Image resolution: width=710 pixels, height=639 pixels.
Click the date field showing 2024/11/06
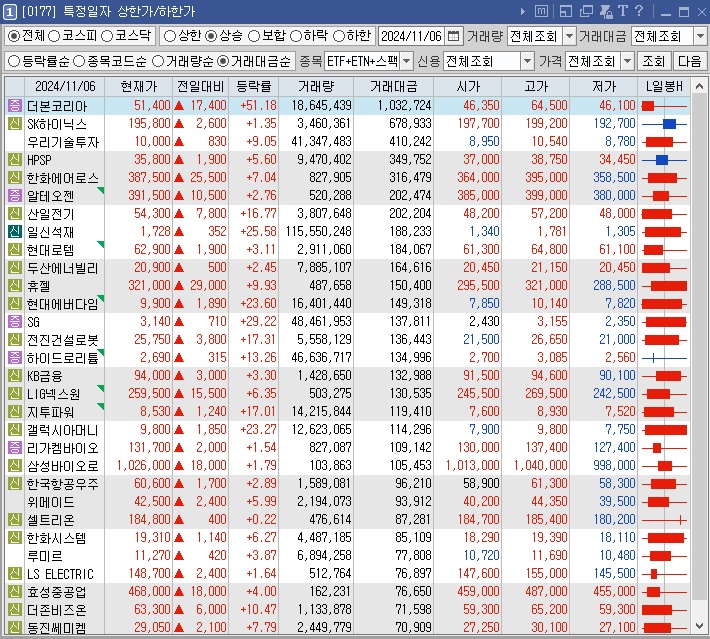tap(412, 36)
